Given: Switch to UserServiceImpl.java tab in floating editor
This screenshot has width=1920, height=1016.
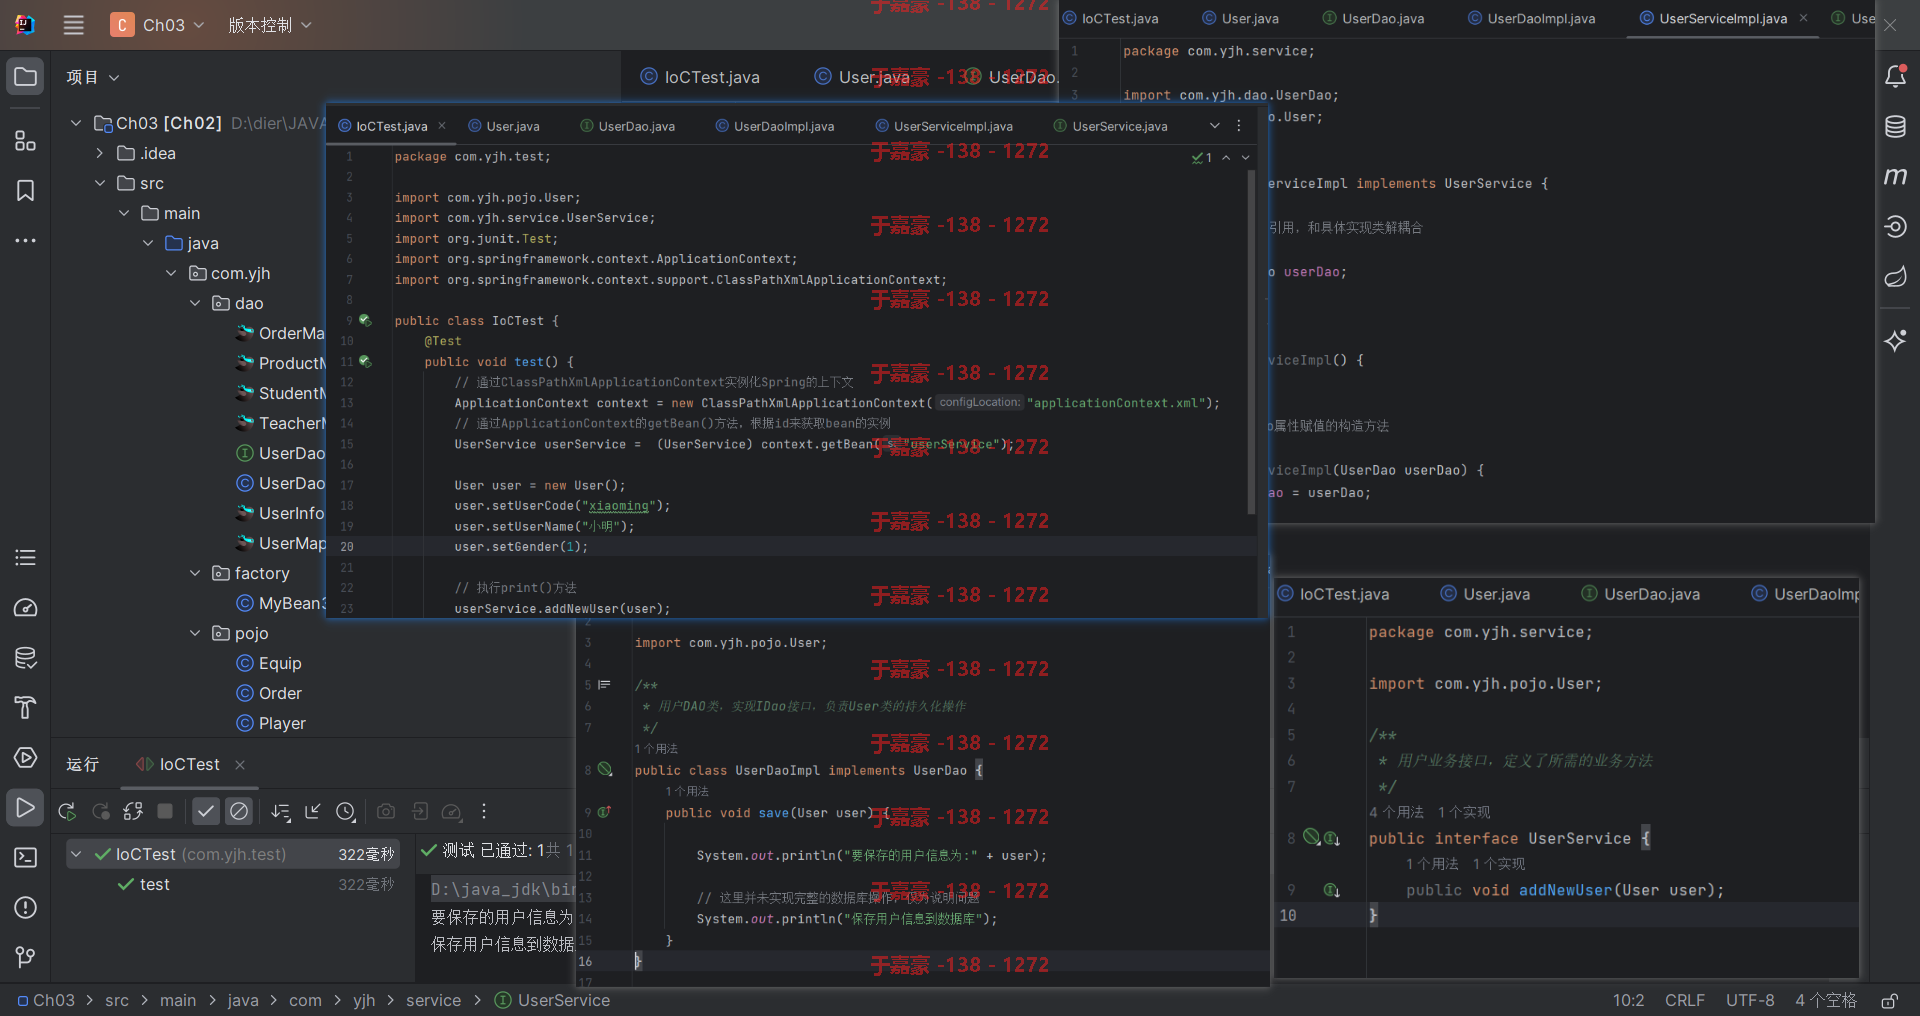Looking at the screenshot, I should pyautogui.click(x=944, y=126).
